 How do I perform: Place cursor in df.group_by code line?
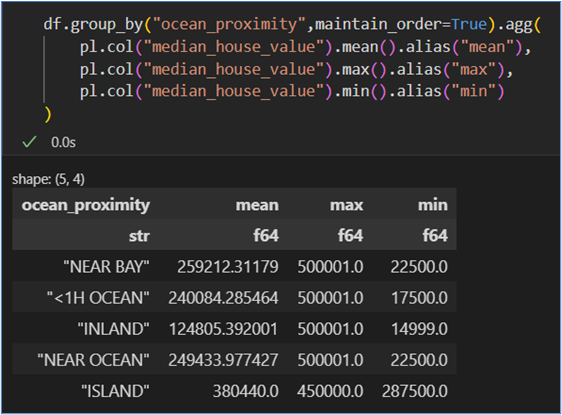292,24
